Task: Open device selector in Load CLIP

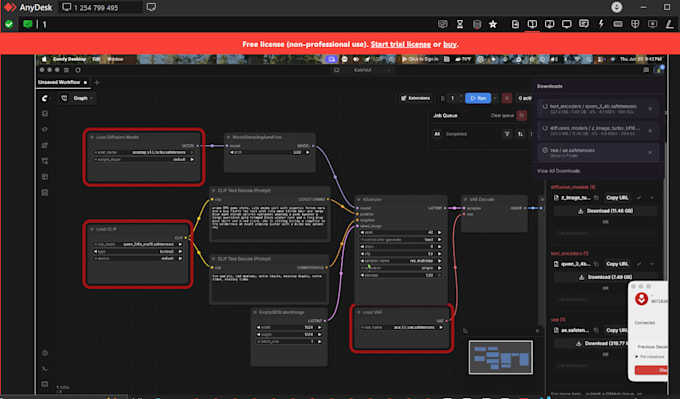Action: (x=138, y=258)
